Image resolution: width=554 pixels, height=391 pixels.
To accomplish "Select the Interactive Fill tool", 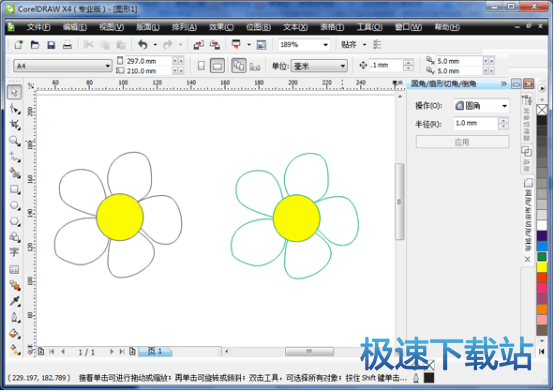I will 14,349.
